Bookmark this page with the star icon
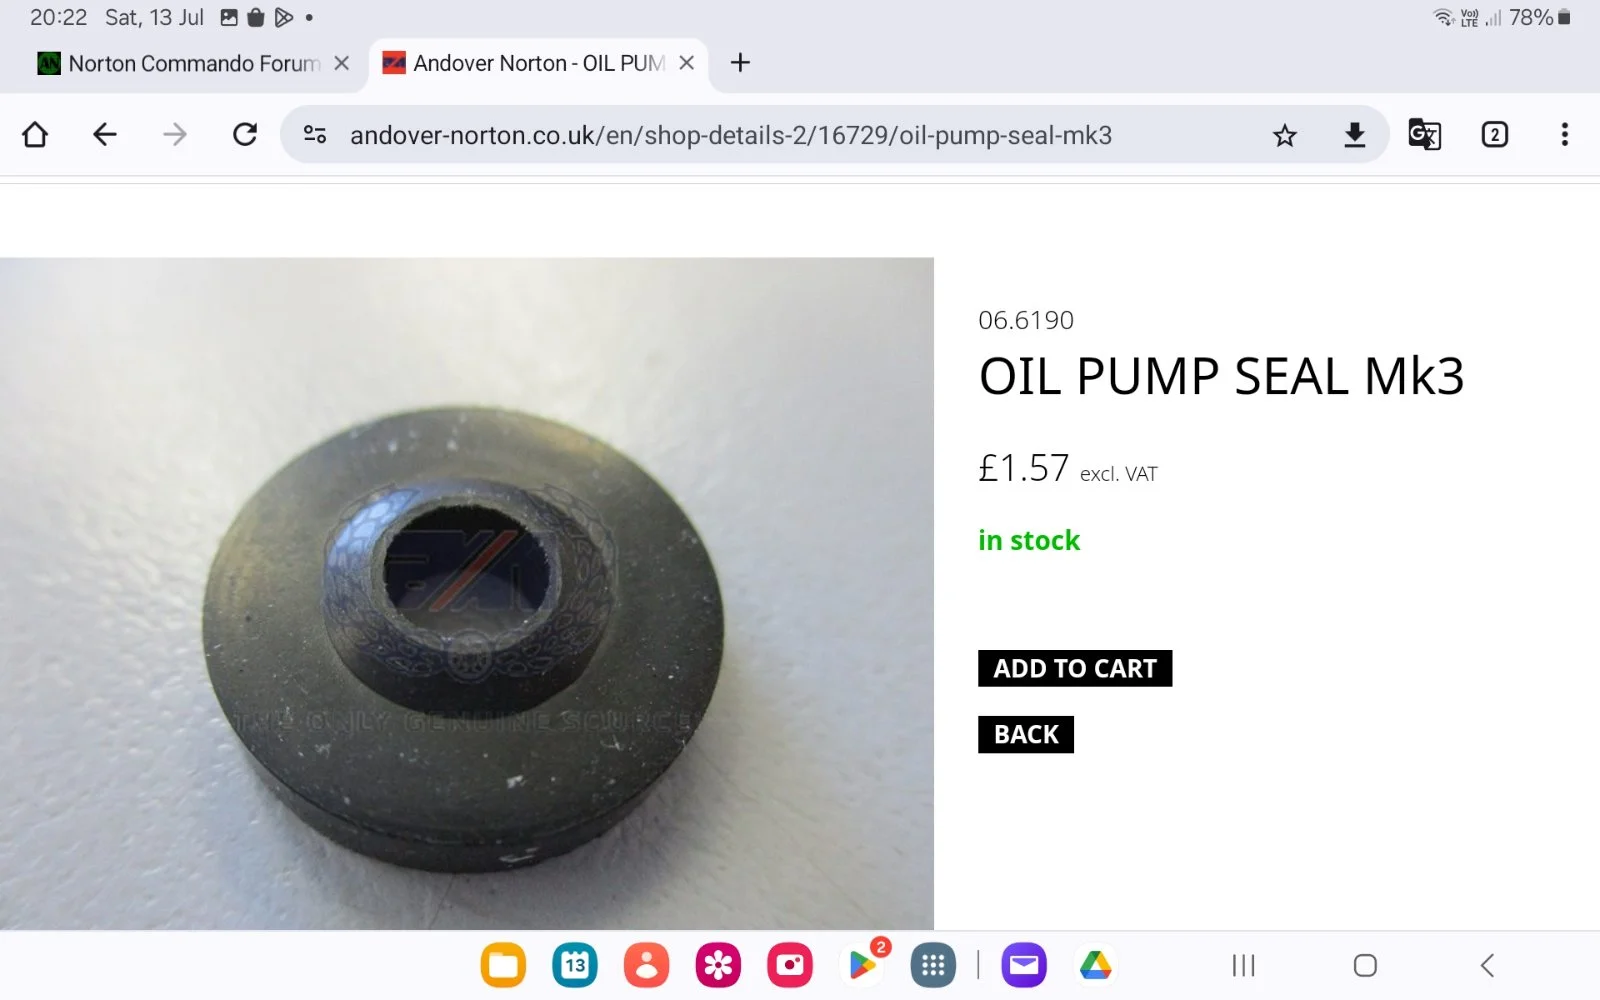The image size is (1600, 1000). (x=1285, y=135)
